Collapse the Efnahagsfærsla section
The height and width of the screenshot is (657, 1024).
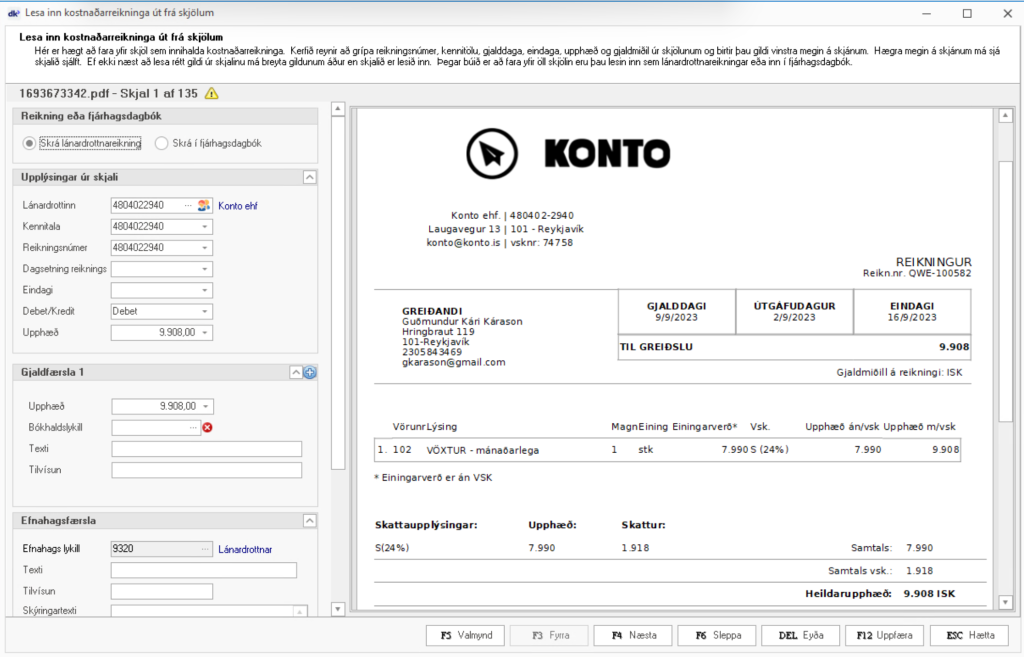(310, 520)
